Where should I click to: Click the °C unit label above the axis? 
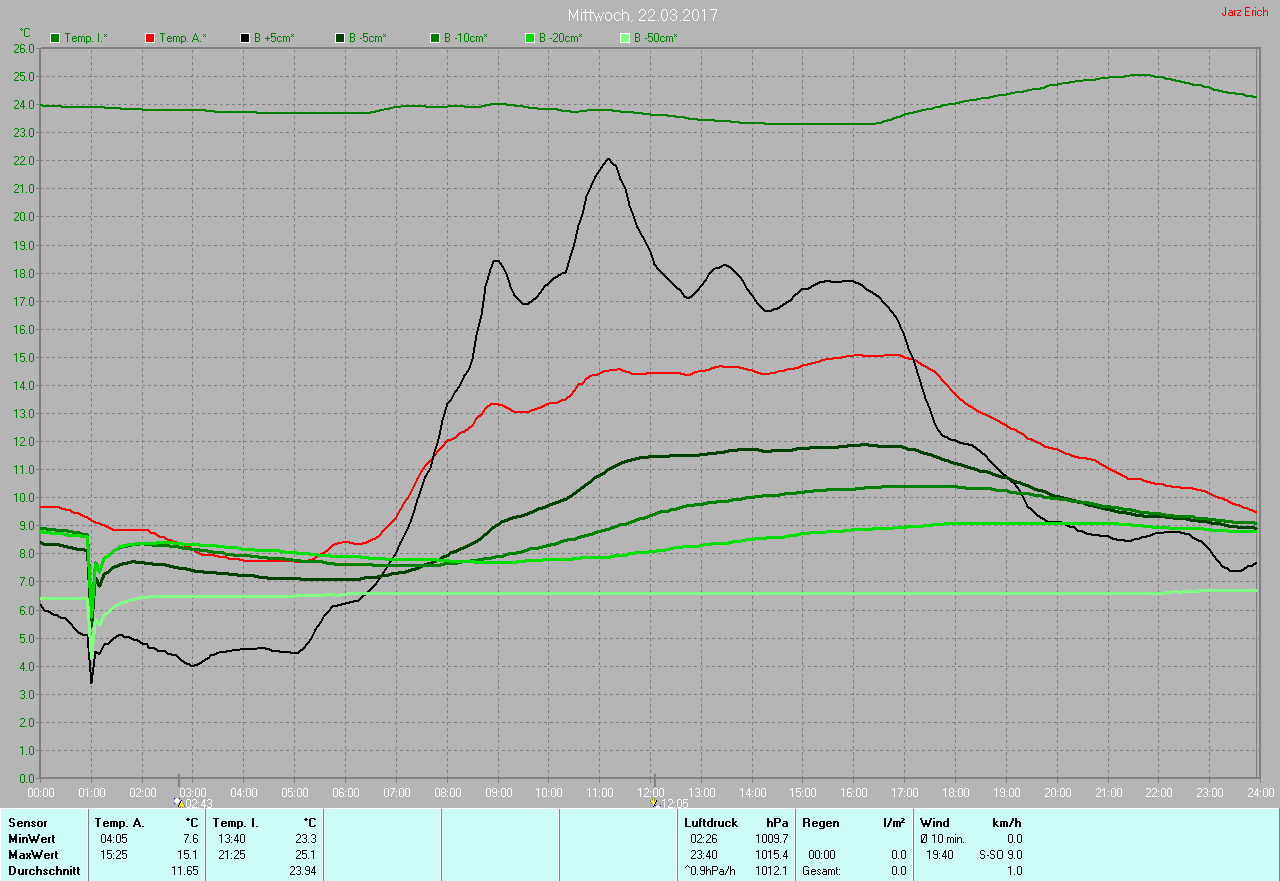click(x=25, y=33)
